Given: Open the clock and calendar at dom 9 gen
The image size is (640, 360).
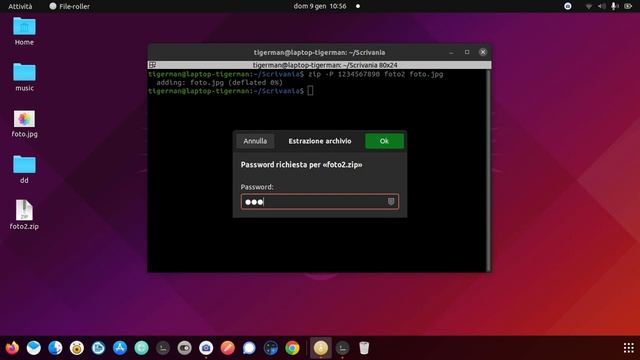Looking at the screenshot, I should click(x=320, y=6).
